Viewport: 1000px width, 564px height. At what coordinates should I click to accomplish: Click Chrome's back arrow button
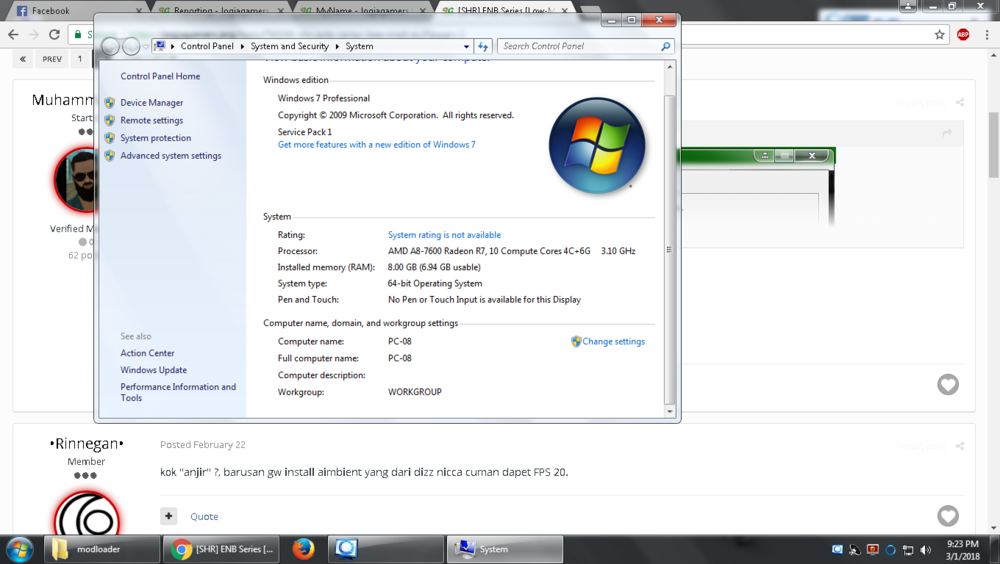pyautogui.click(x=13, y=34)
